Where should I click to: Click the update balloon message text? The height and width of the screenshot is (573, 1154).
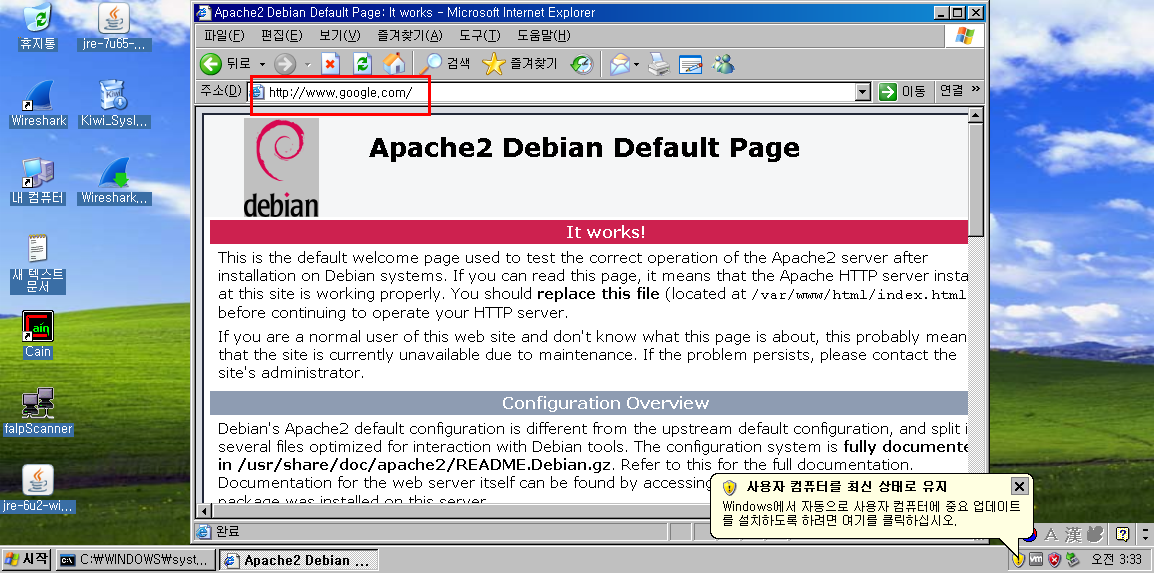(x=871, y=513)
